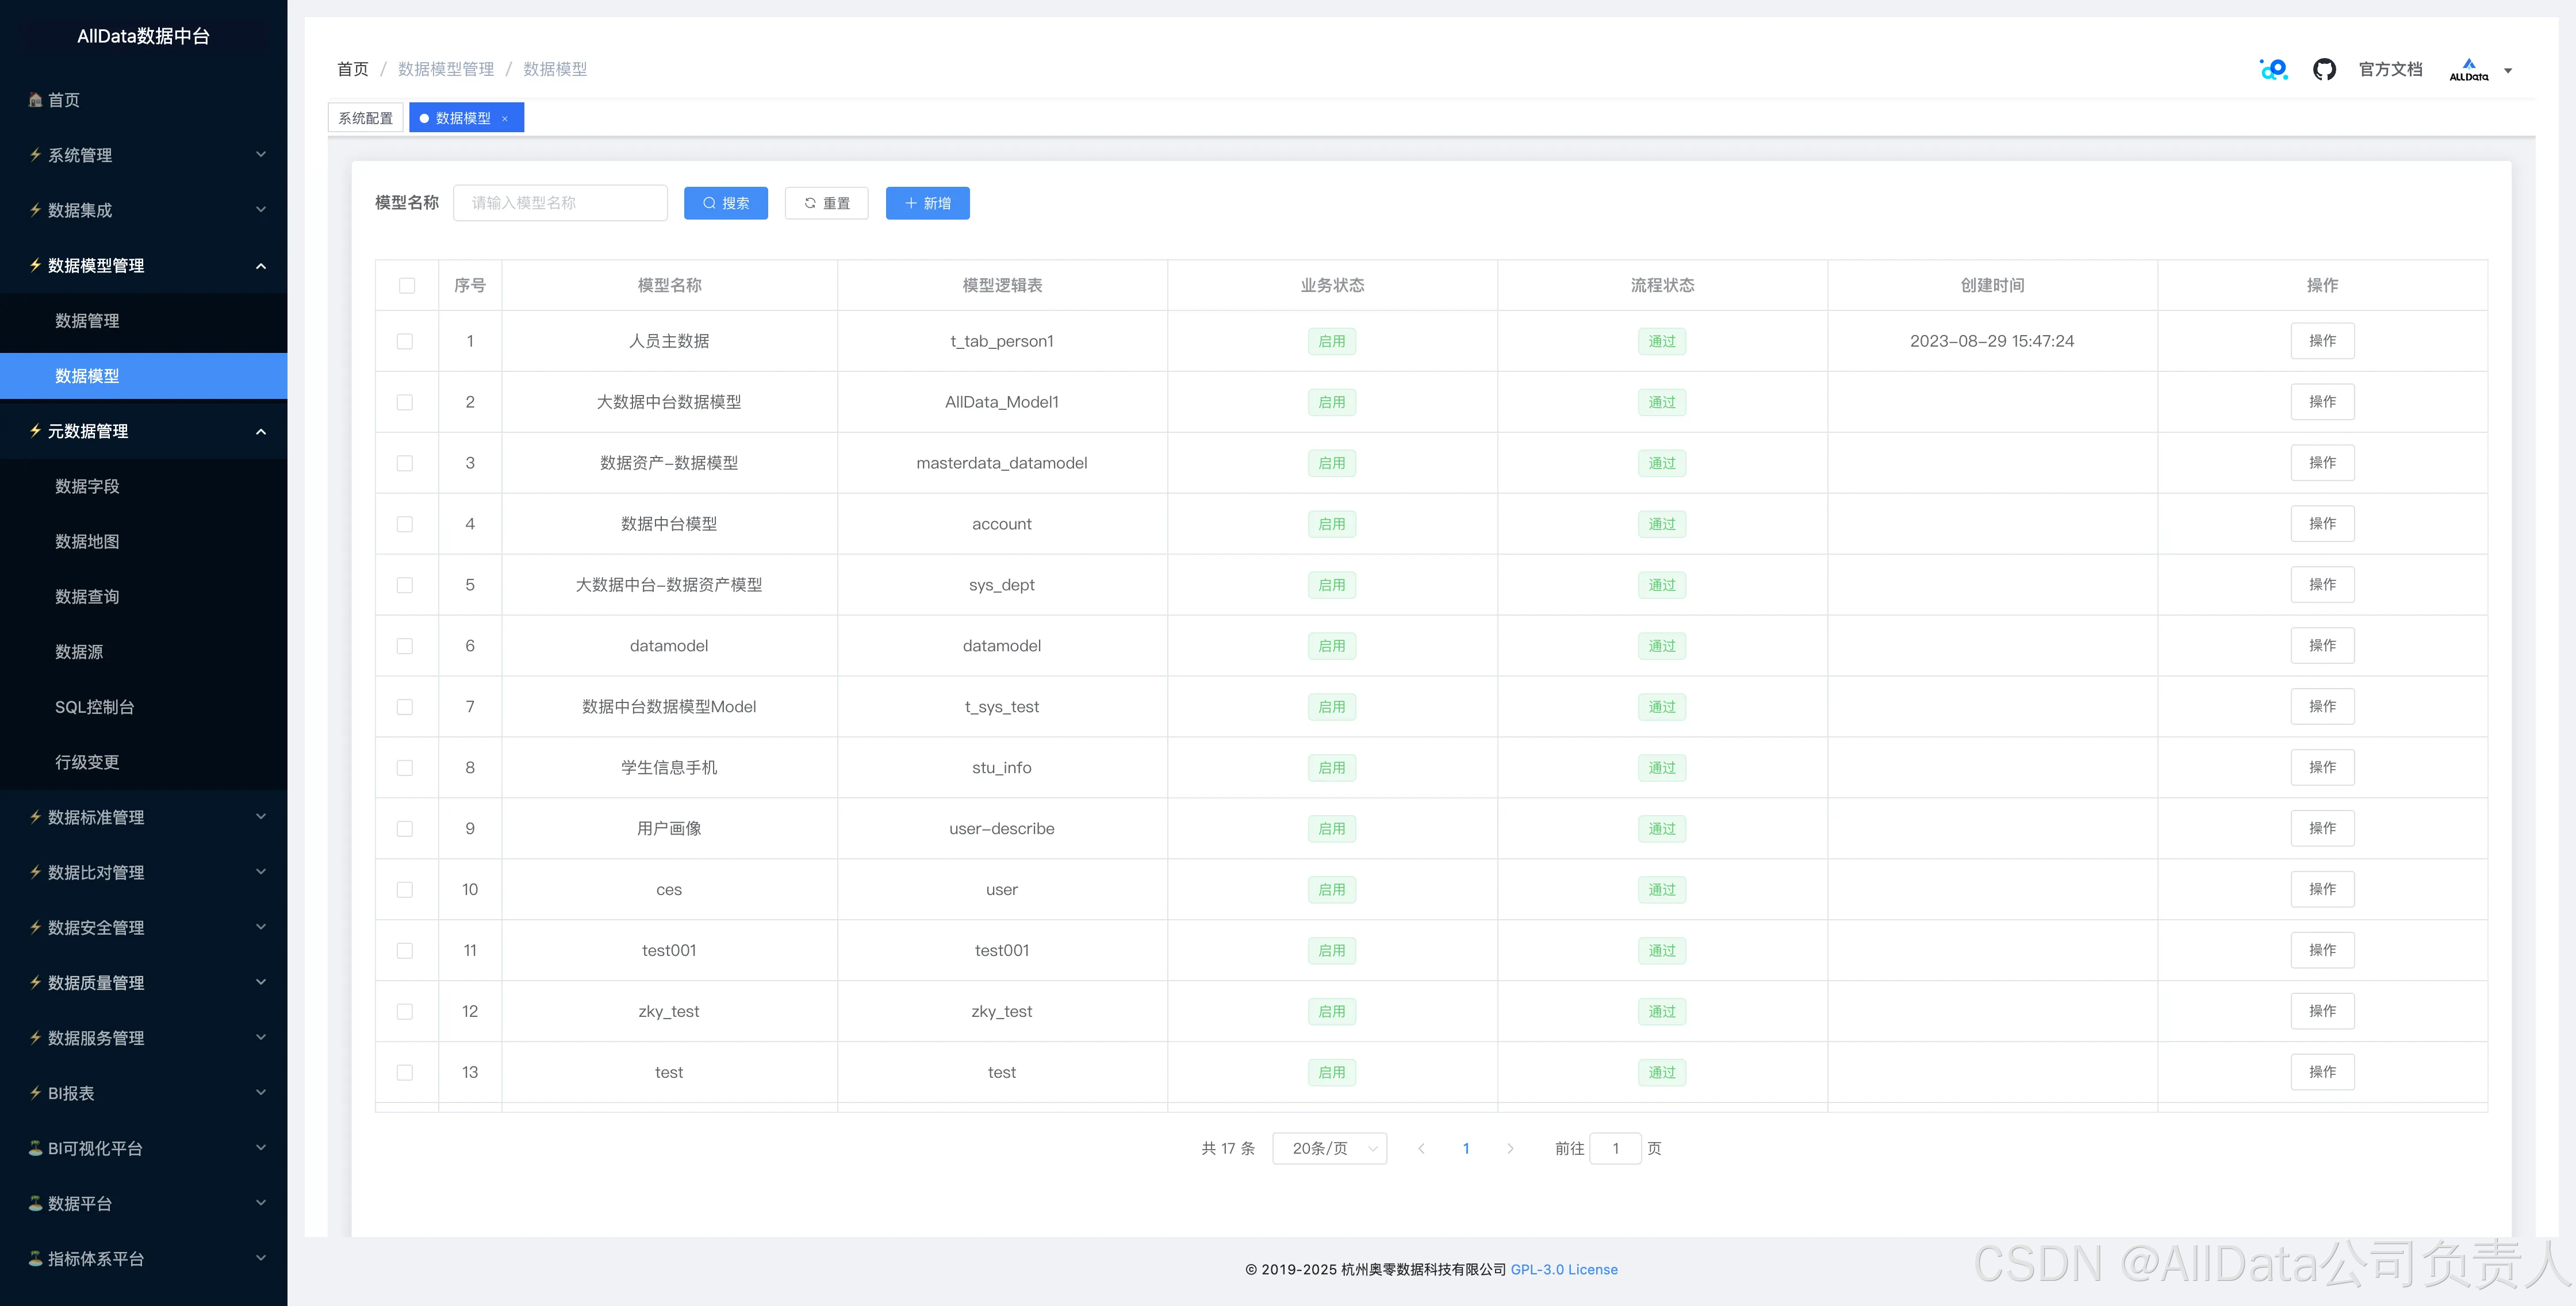This screenshot has width=2576, height=1306.
Task: Switch to the 系统配置 tab
Action: [x=365, y=118]
